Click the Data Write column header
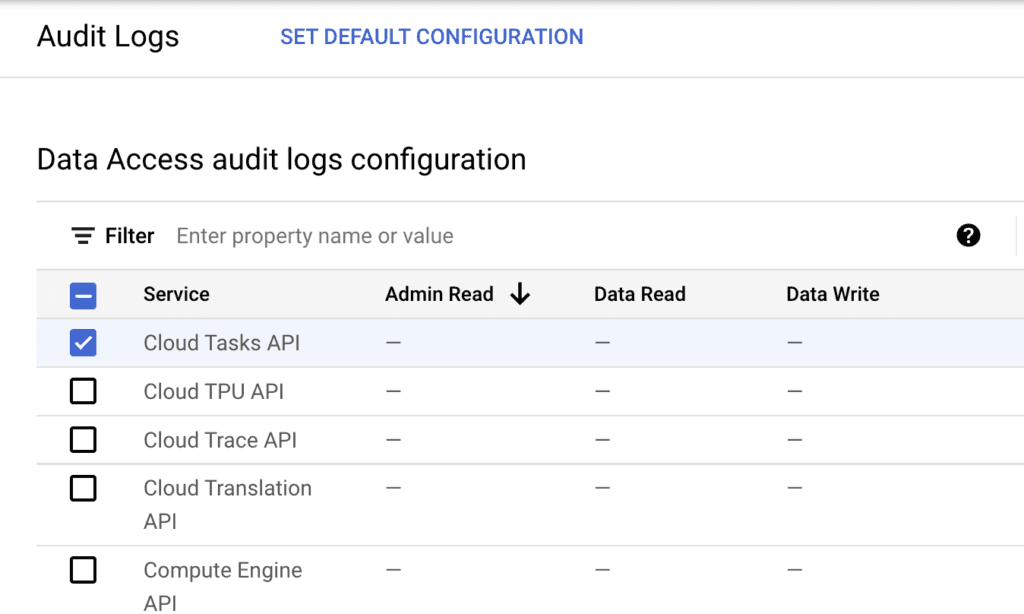1024x614 pixels. [x=832, y=294]
